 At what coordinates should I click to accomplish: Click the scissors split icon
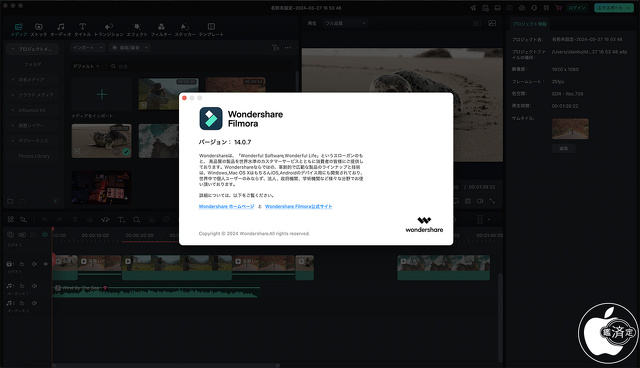(x=90, y=219)
